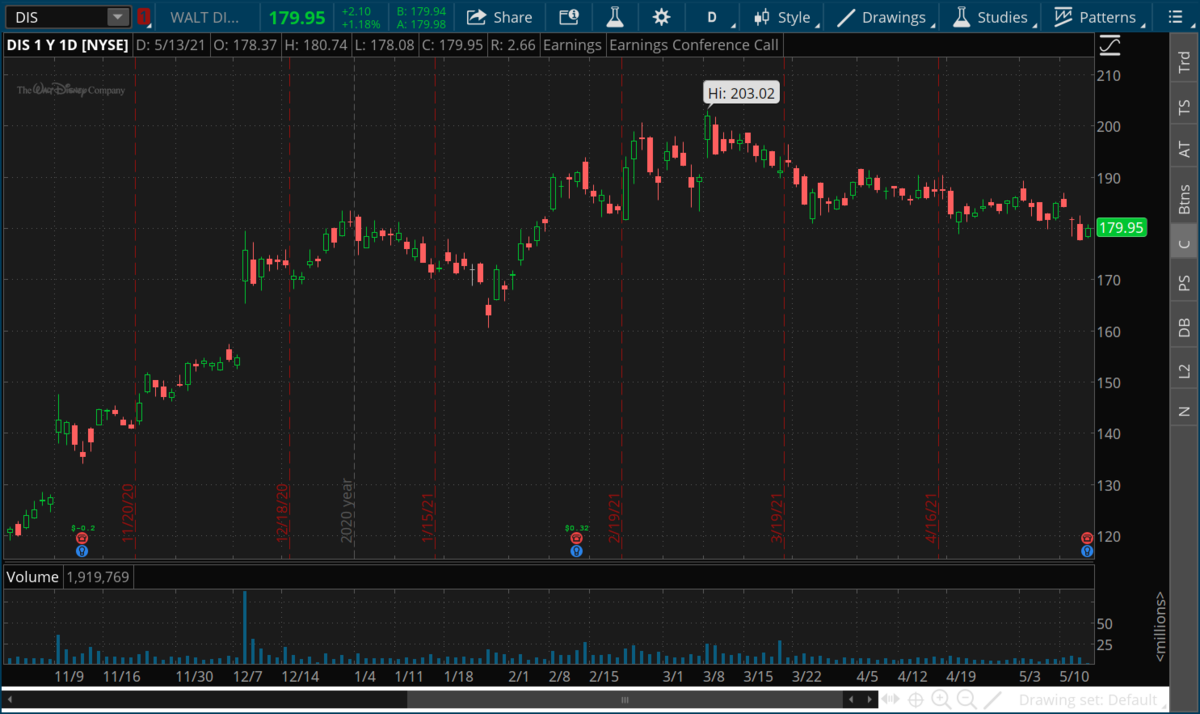Open chart settings gear icon
Screen dimensions: 1200x714
[661, 17]
